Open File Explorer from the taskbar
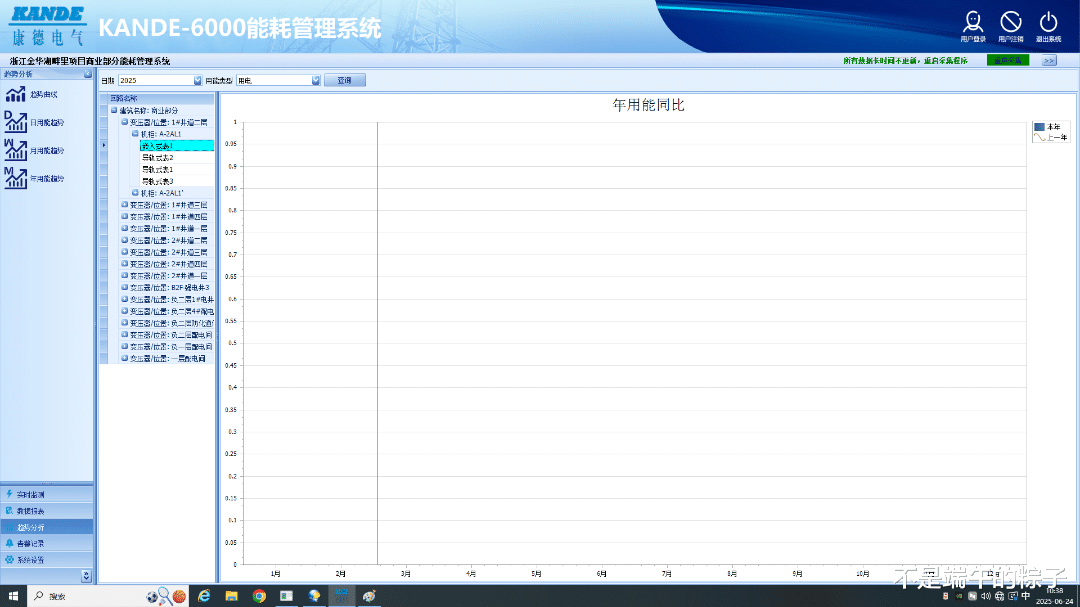The height and width of the screenshot is (607, 1080). (x=231, y=596)
